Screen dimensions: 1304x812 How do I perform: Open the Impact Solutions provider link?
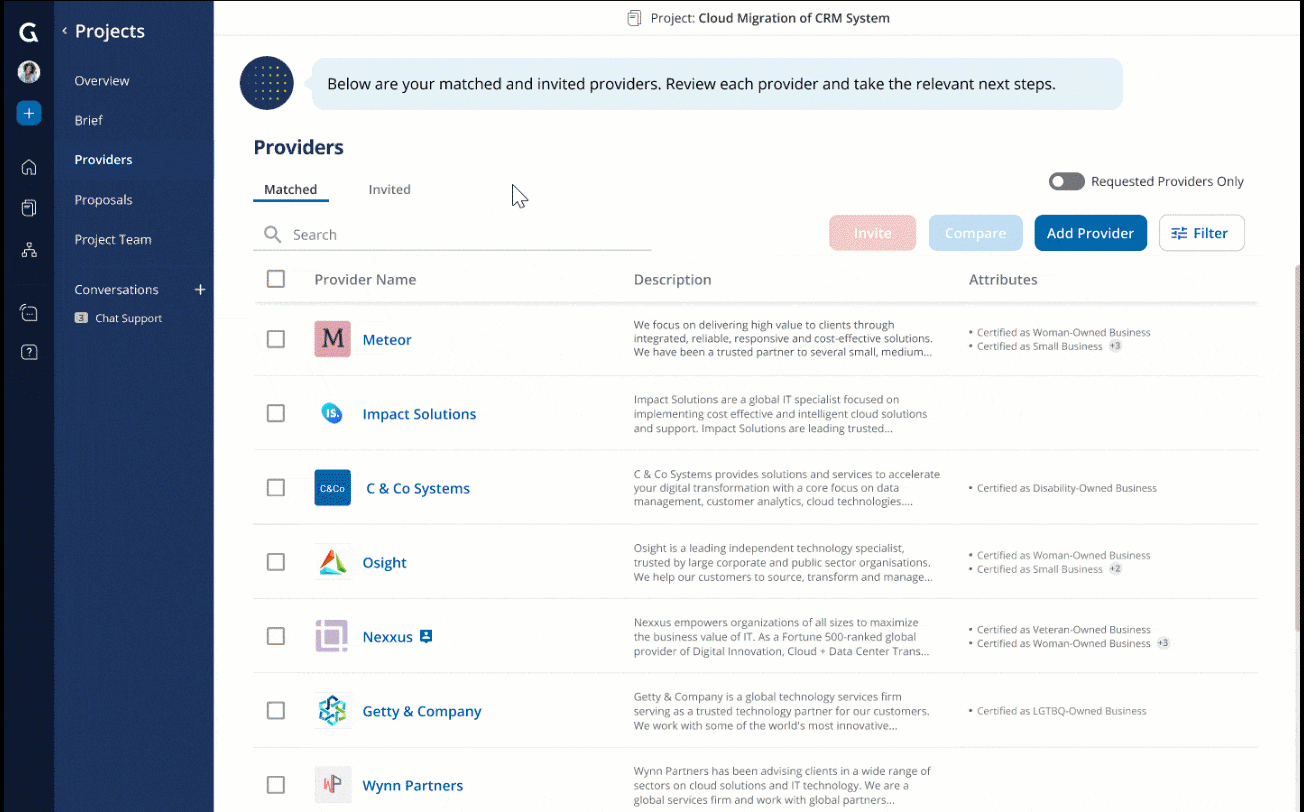[x=419, y=413]
